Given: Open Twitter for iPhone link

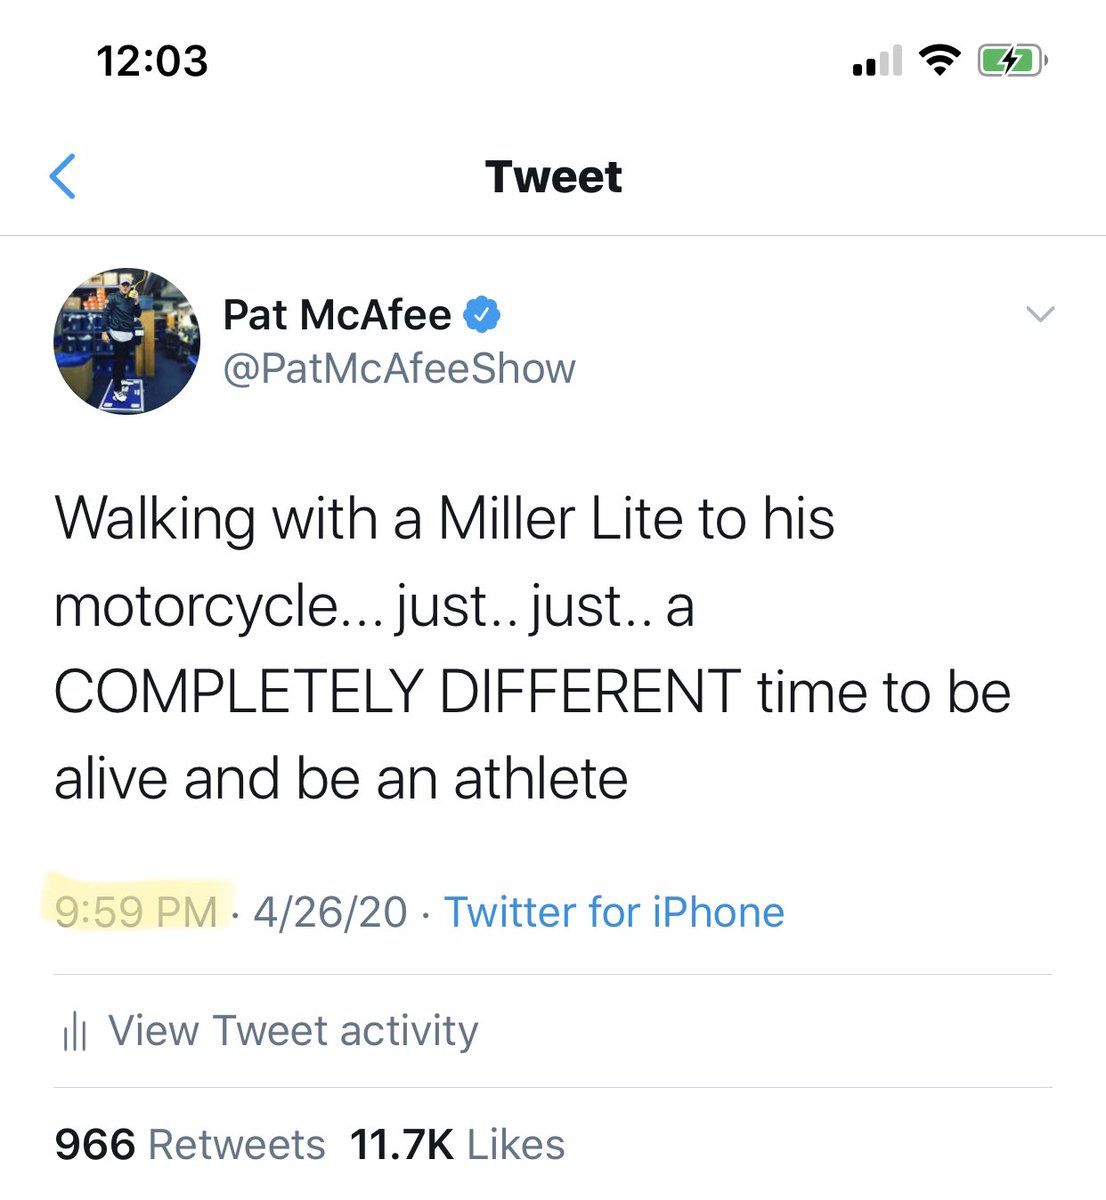Looking at the screenshot, I should coord(614,911).
